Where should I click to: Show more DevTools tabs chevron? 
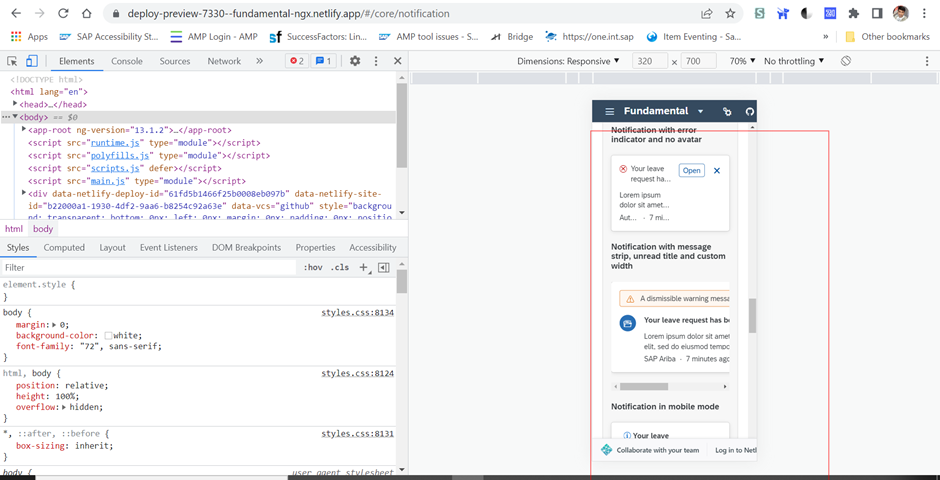click(260, 61)
